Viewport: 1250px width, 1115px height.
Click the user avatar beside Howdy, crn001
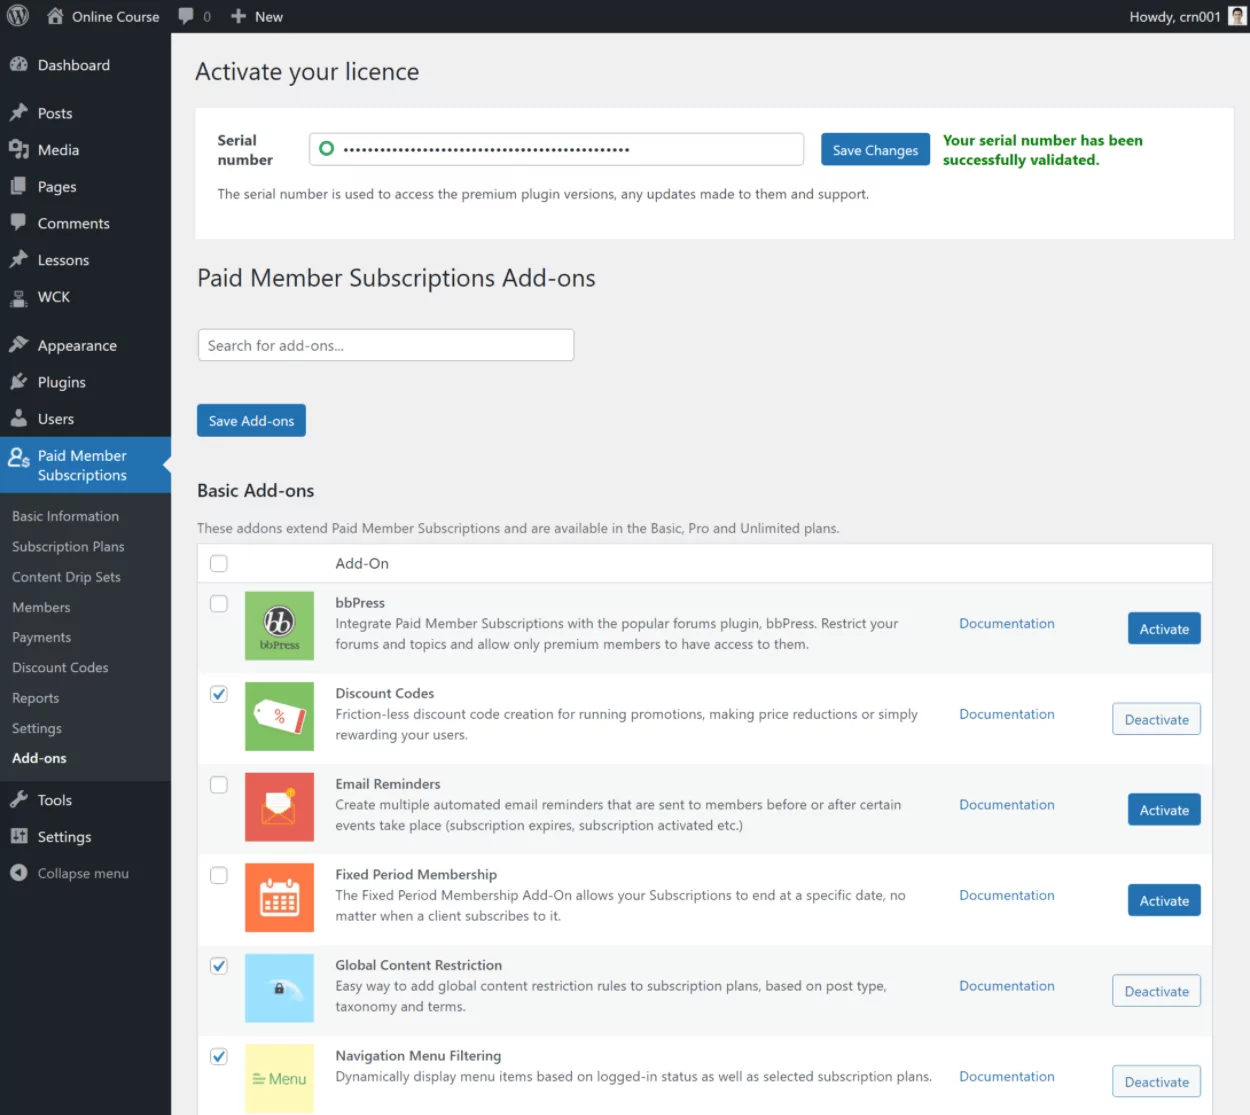1237,16
